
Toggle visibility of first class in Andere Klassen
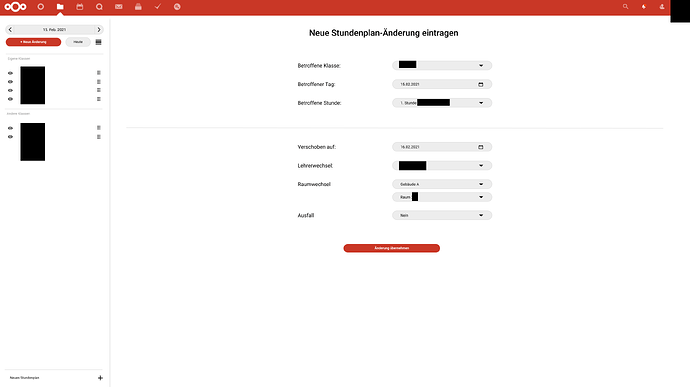[10, 128]
